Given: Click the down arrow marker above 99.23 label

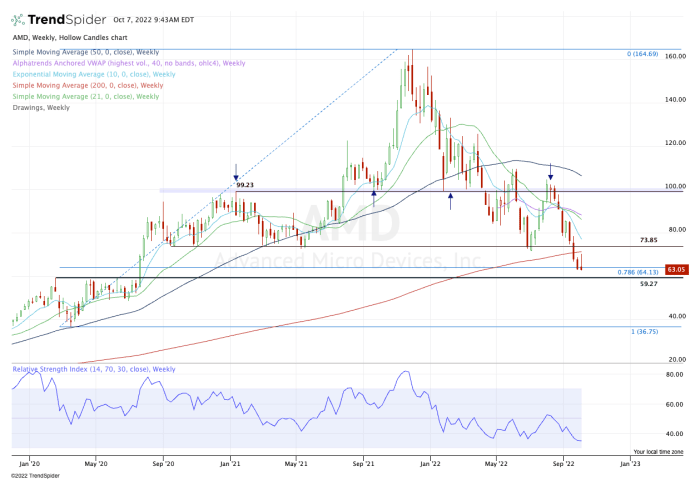Looking at the screenshot, I should tap(235, 170).
